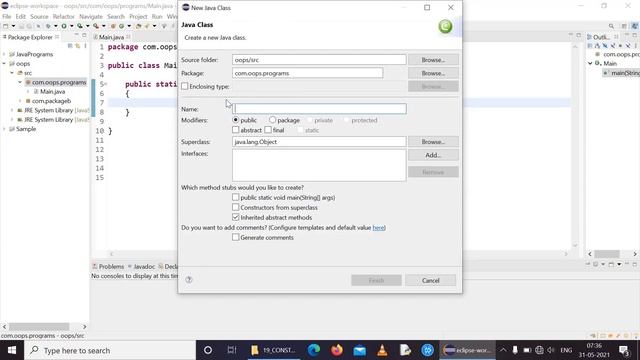This screenshot has width=640, height=360.
Task: Select the public modifier radio button
Action: coord(236,120)
